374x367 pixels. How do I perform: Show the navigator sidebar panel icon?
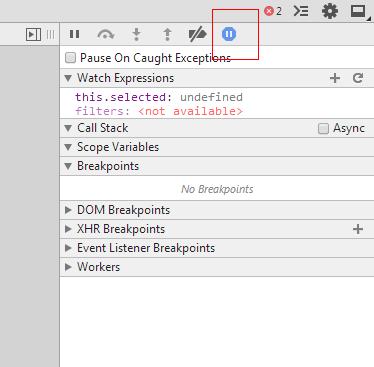pos(33,34)
